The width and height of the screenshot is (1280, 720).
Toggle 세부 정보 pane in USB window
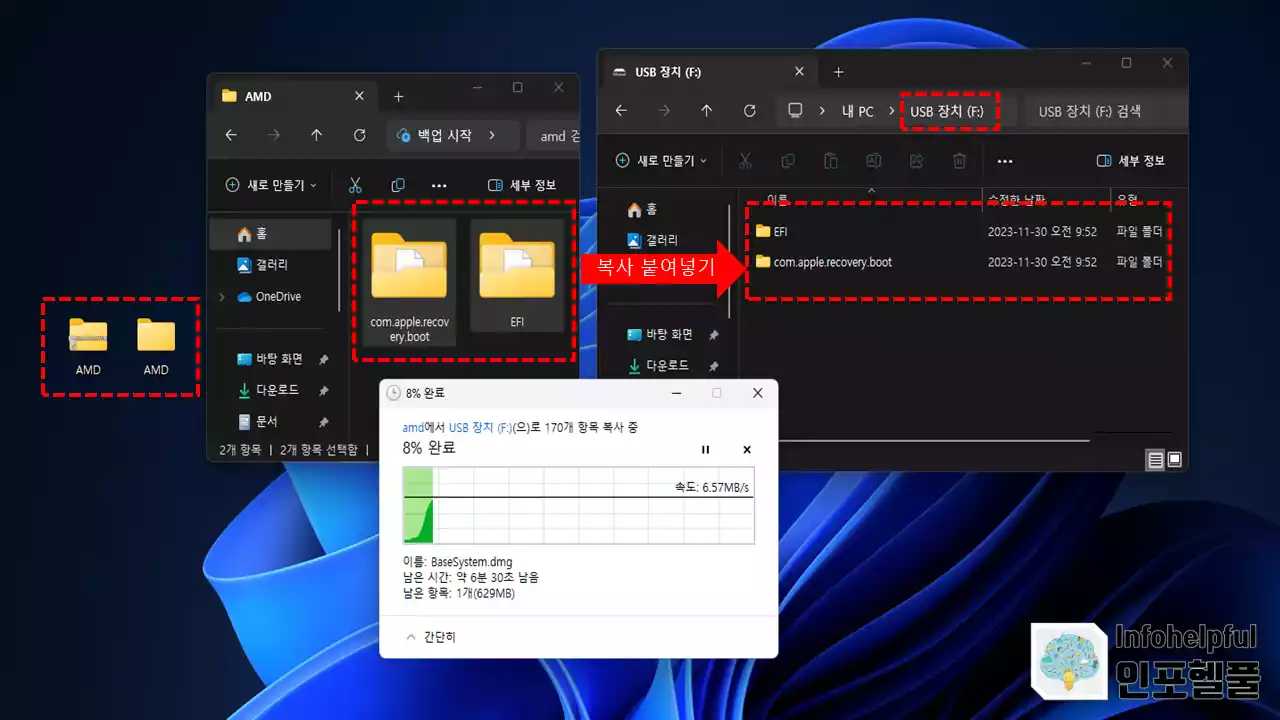tap(1130, 161)
